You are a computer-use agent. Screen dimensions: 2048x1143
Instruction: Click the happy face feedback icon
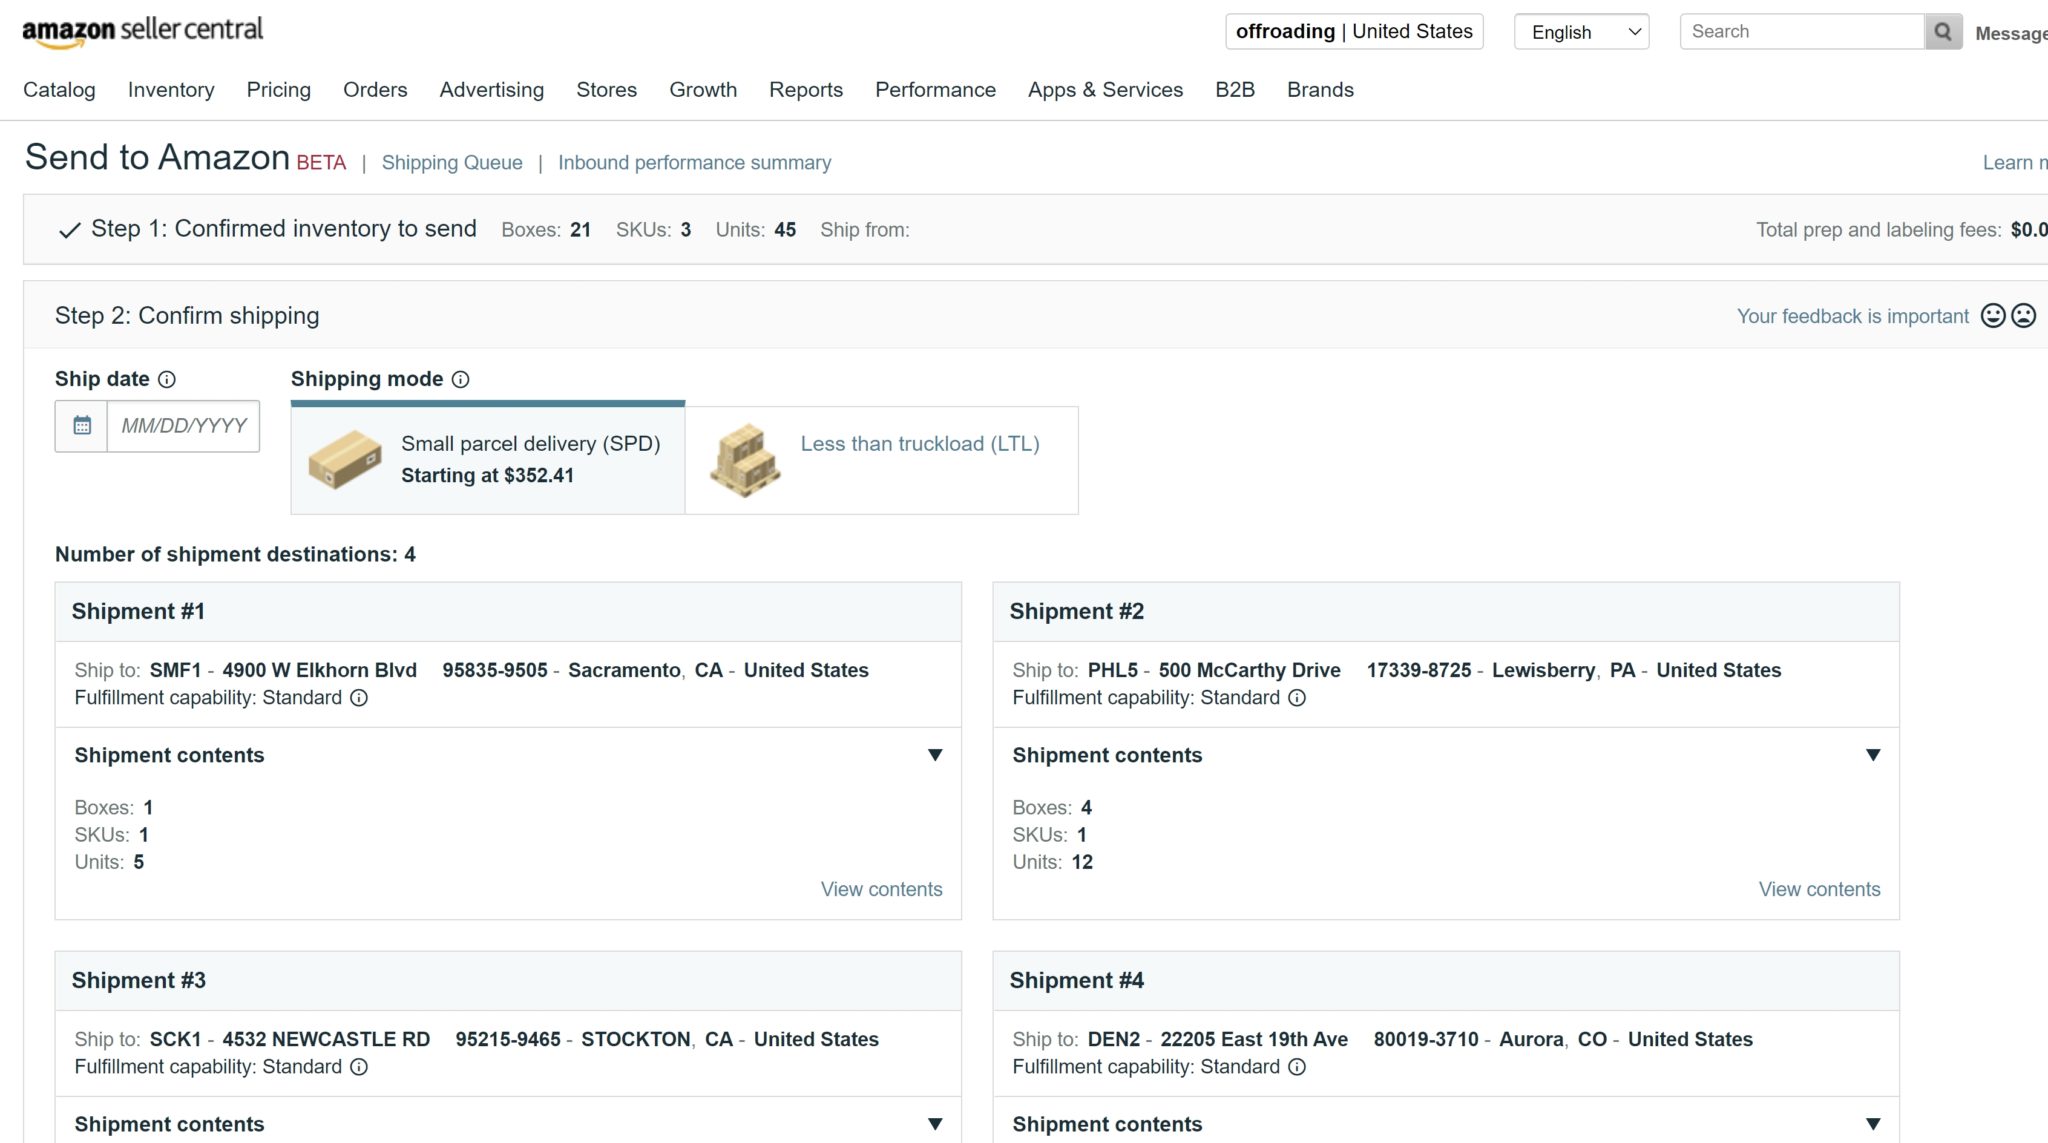pos(1993,316)
